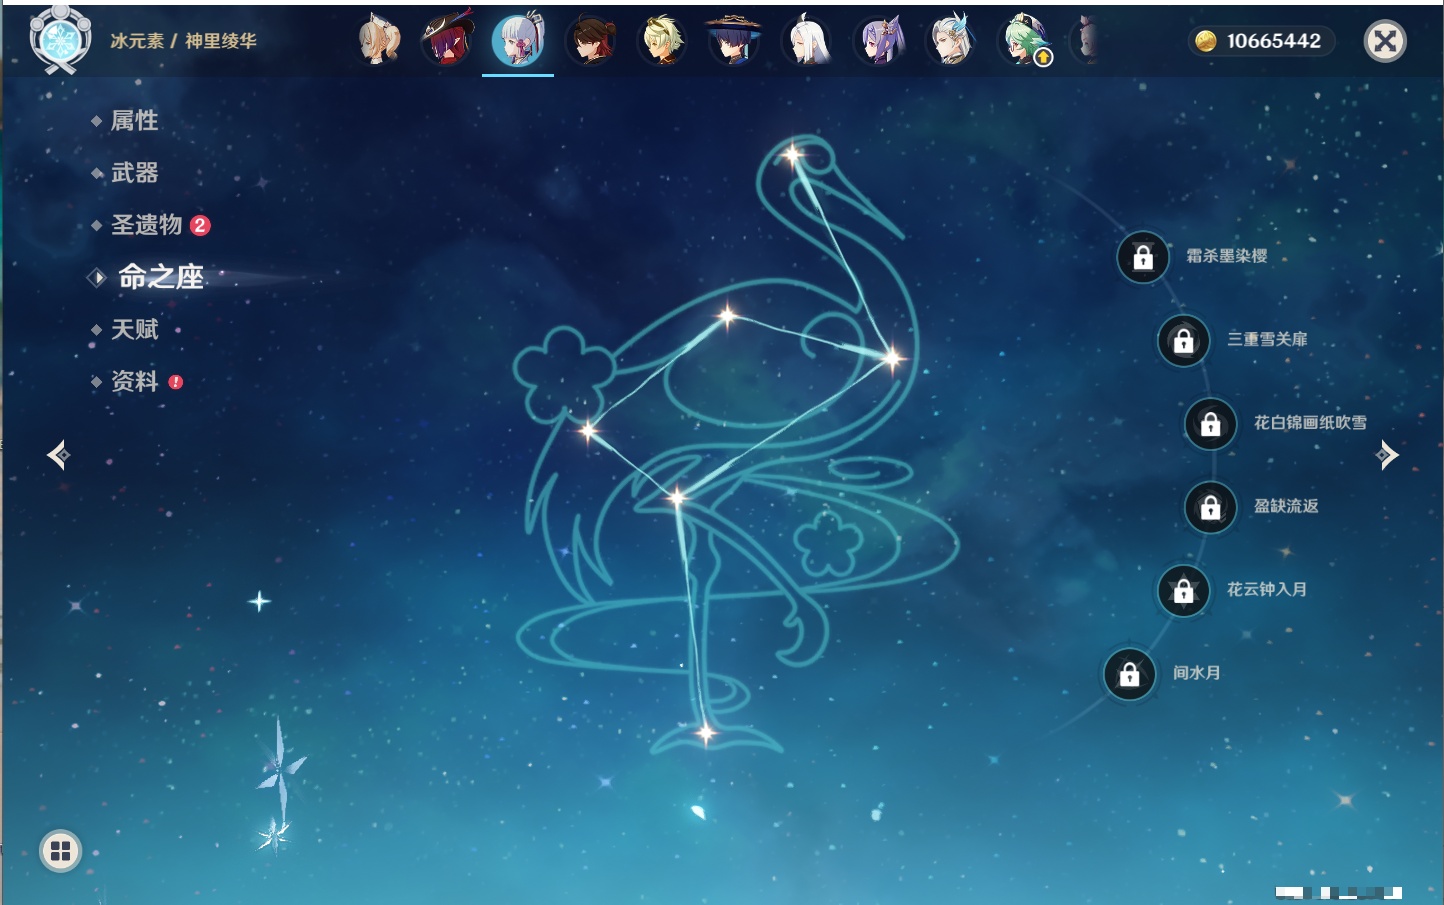Select the purple twin-tail Keqing avatar
The width and height of the screenshot is (1444, 905).
click(879, 40)
